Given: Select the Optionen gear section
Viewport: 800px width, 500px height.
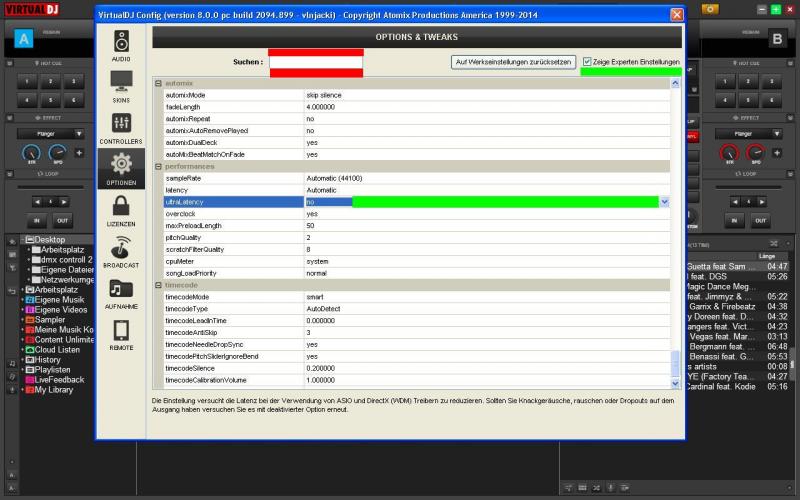Looking at the screenshot, I should click(121, 169).
